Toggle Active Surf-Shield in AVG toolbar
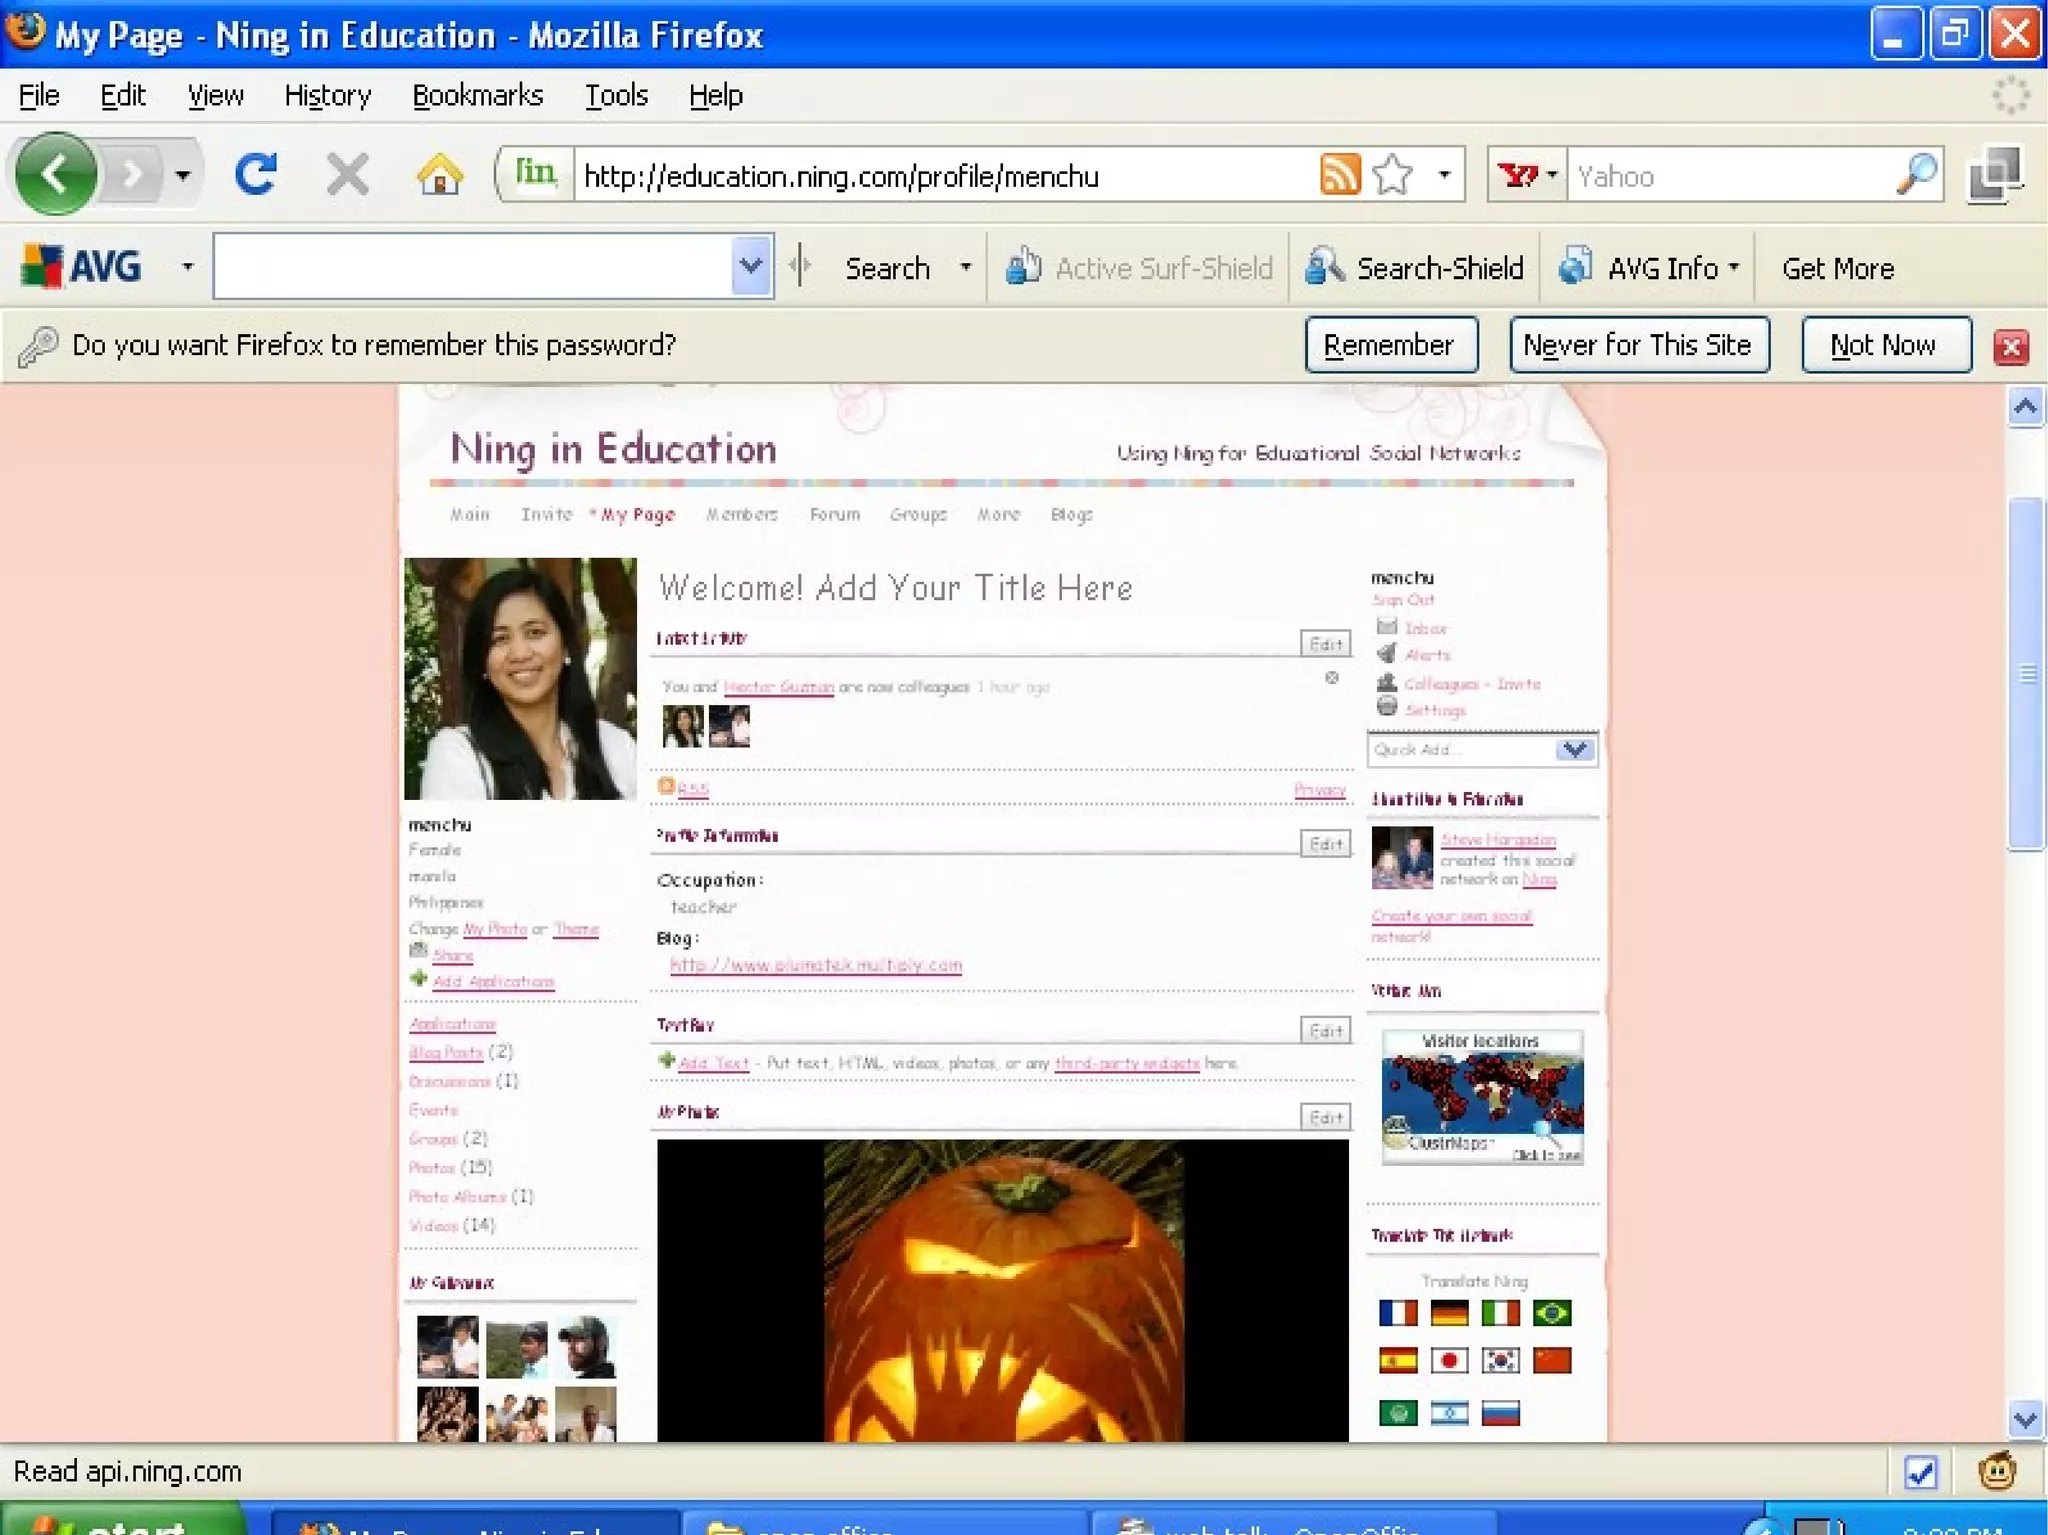Image resolution: width=2048 pixels, height=1535 pixels. pyautogui.click(x=1139, y=267)
